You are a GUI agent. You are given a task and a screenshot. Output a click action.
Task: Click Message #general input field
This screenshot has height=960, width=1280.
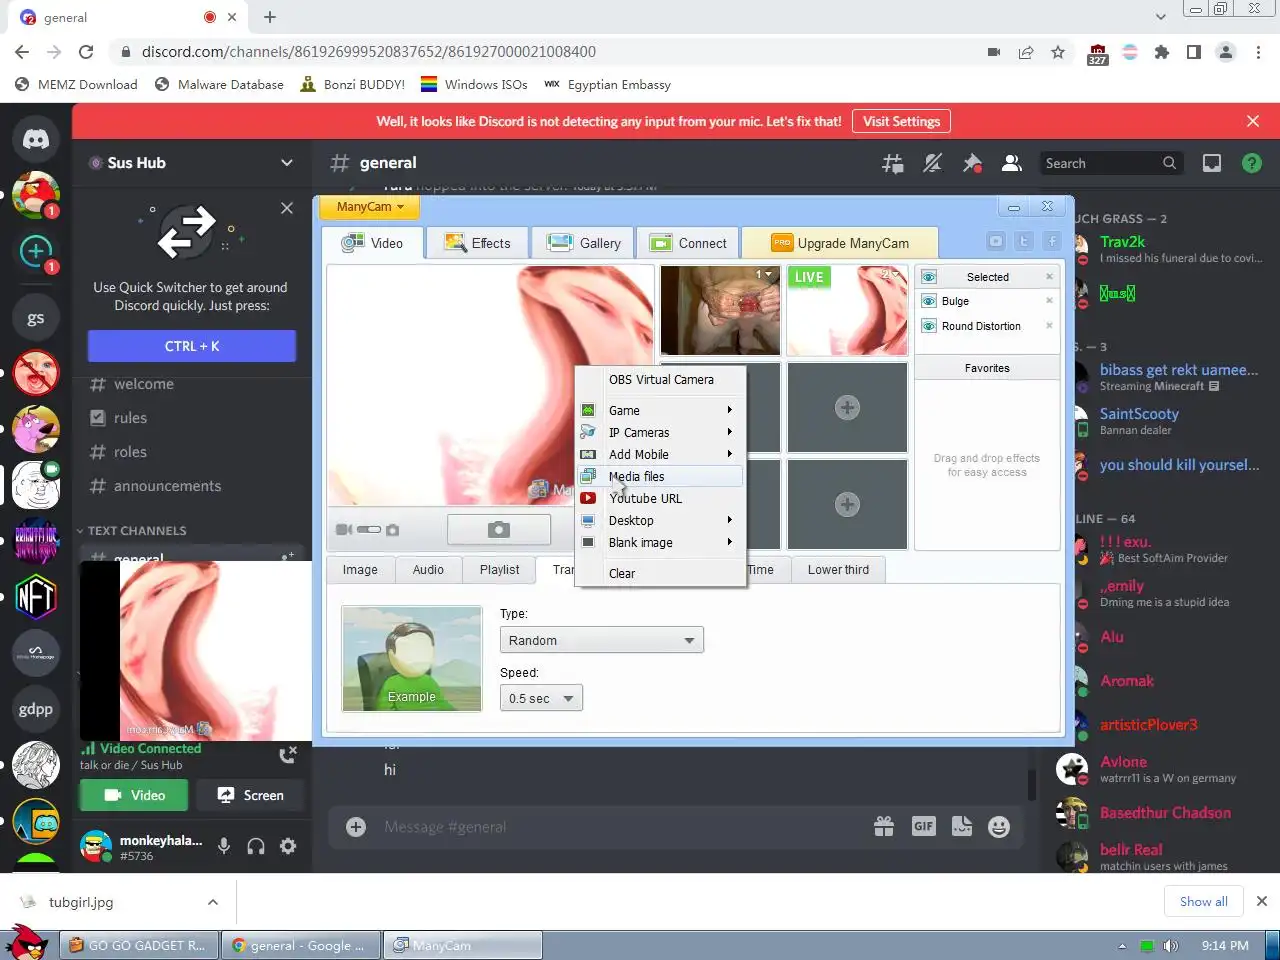[620, 827]
